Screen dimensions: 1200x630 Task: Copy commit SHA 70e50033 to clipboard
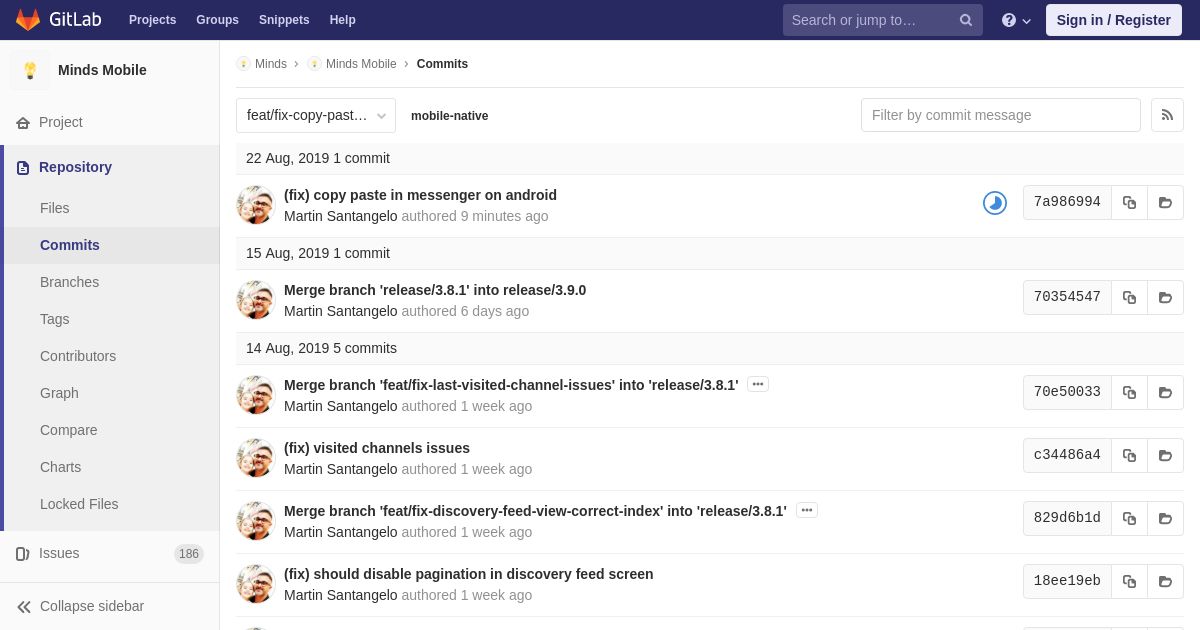(1129, 392)
